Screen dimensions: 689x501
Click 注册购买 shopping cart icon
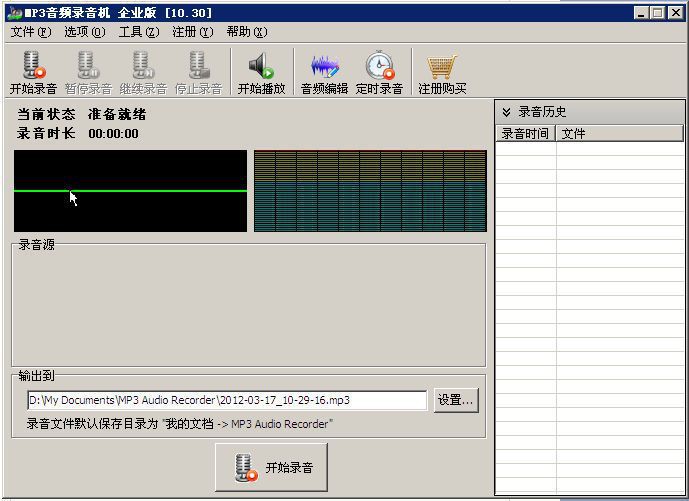[x=442, y=67]
